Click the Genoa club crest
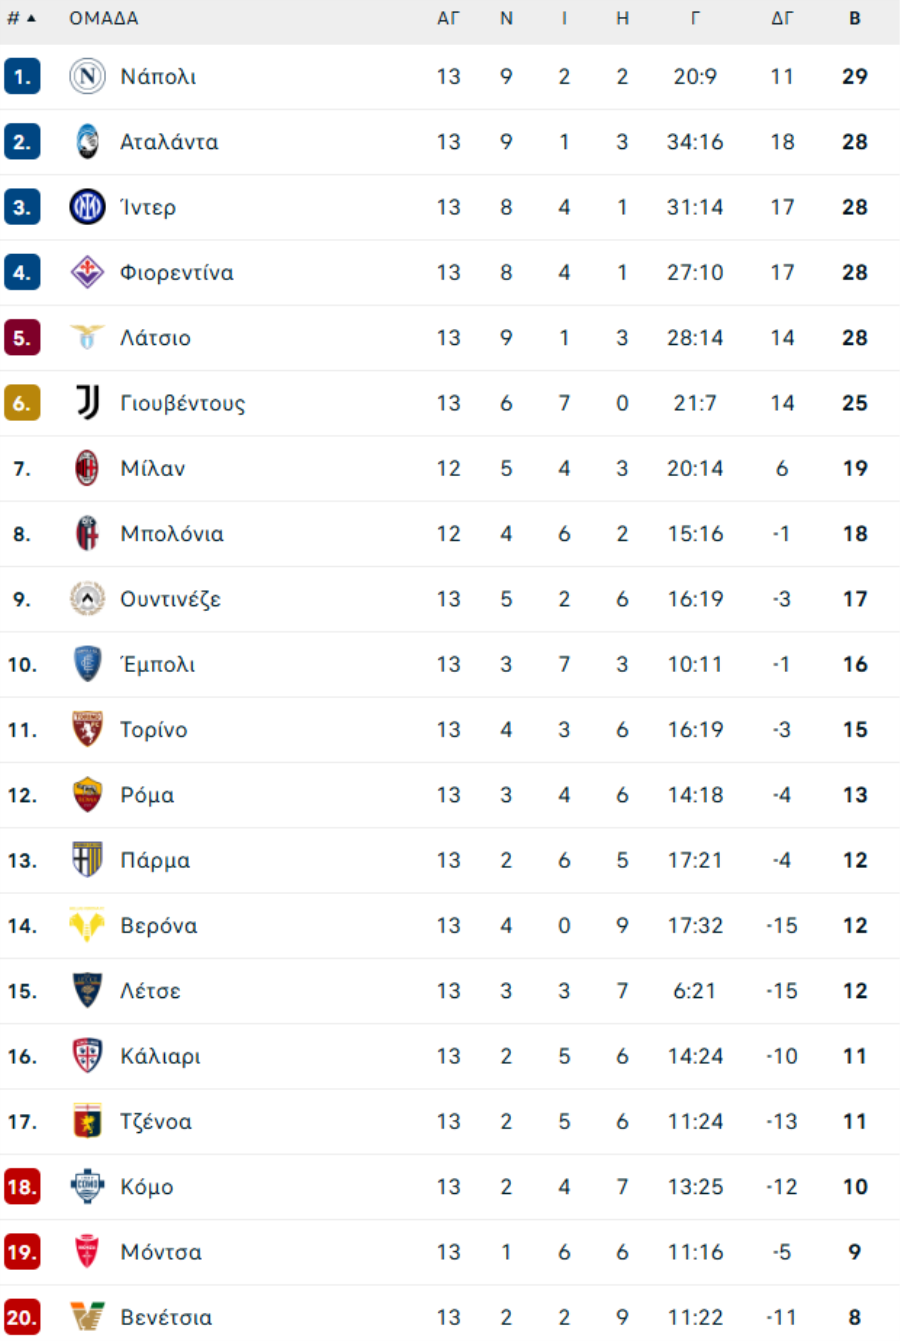Viewport: 900px width, 1341px height. pyautogui.click(x=87, y=1121)
